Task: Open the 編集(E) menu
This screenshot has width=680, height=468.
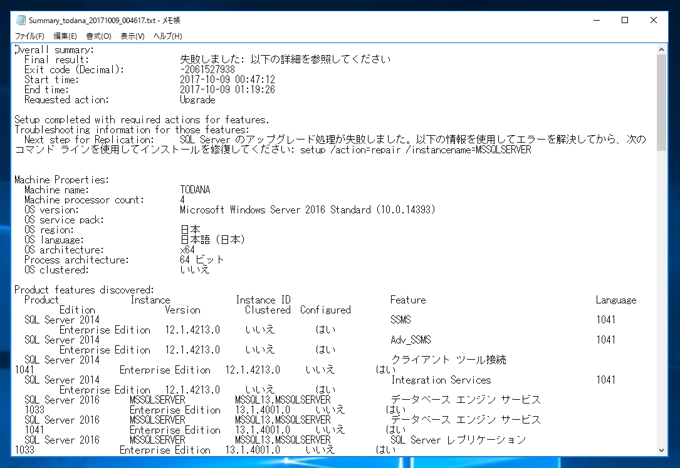Action: click(65, 36)
